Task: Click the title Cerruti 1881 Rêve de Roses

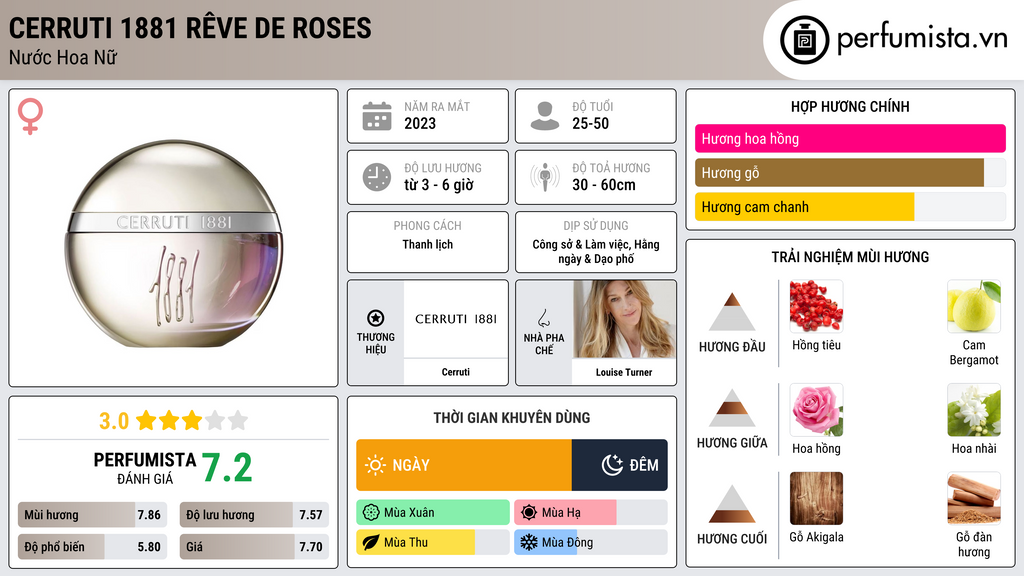Action: (190, 29)
